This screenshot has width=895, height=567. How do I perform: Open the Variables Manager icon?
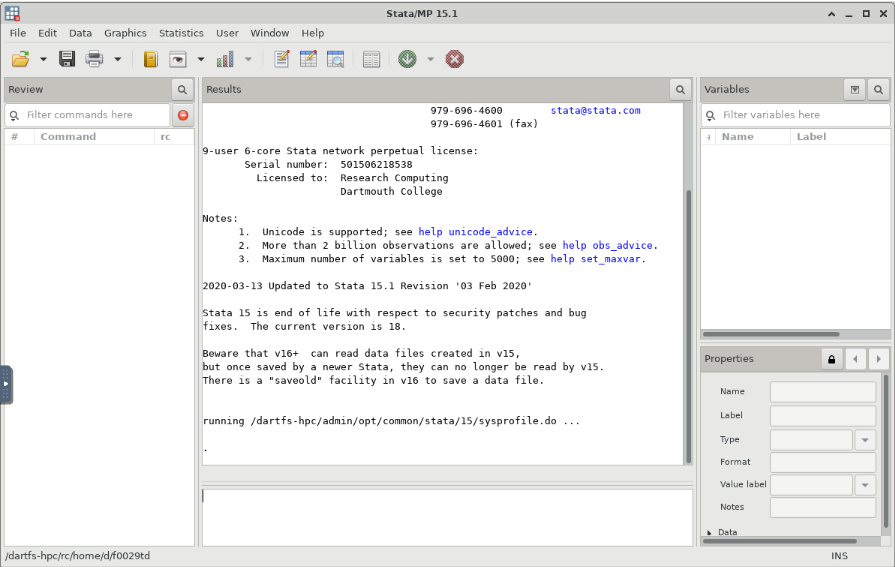[x=372, y=59]
